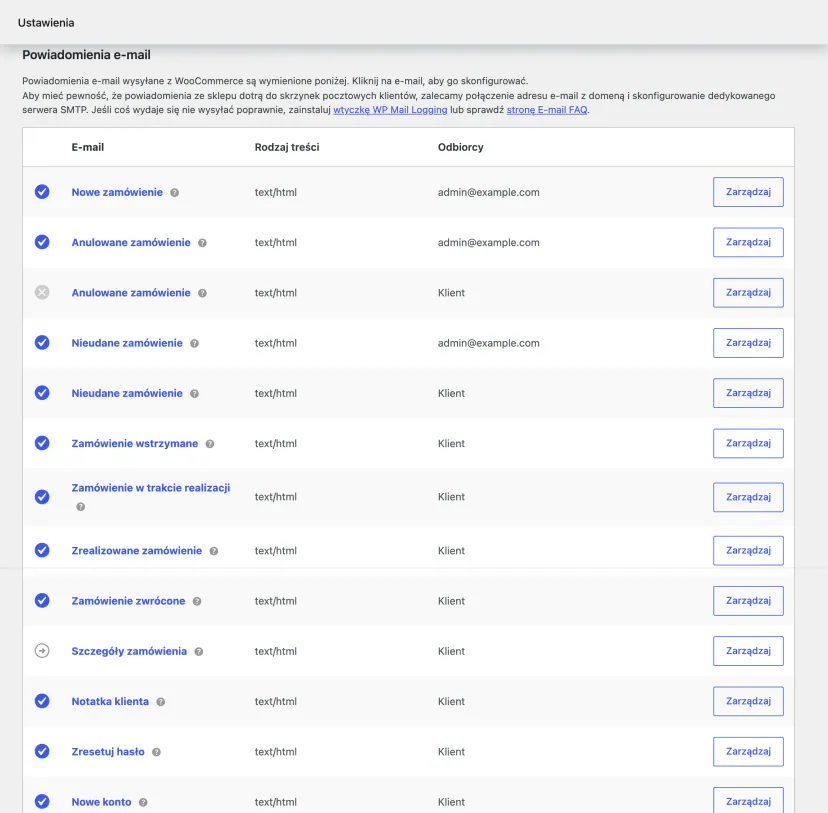This screenshot has width=828, height=813.
Task: Click help icon beside Anulowane zamówienie for admin@example.com
Action: click(x=202, y=243)
